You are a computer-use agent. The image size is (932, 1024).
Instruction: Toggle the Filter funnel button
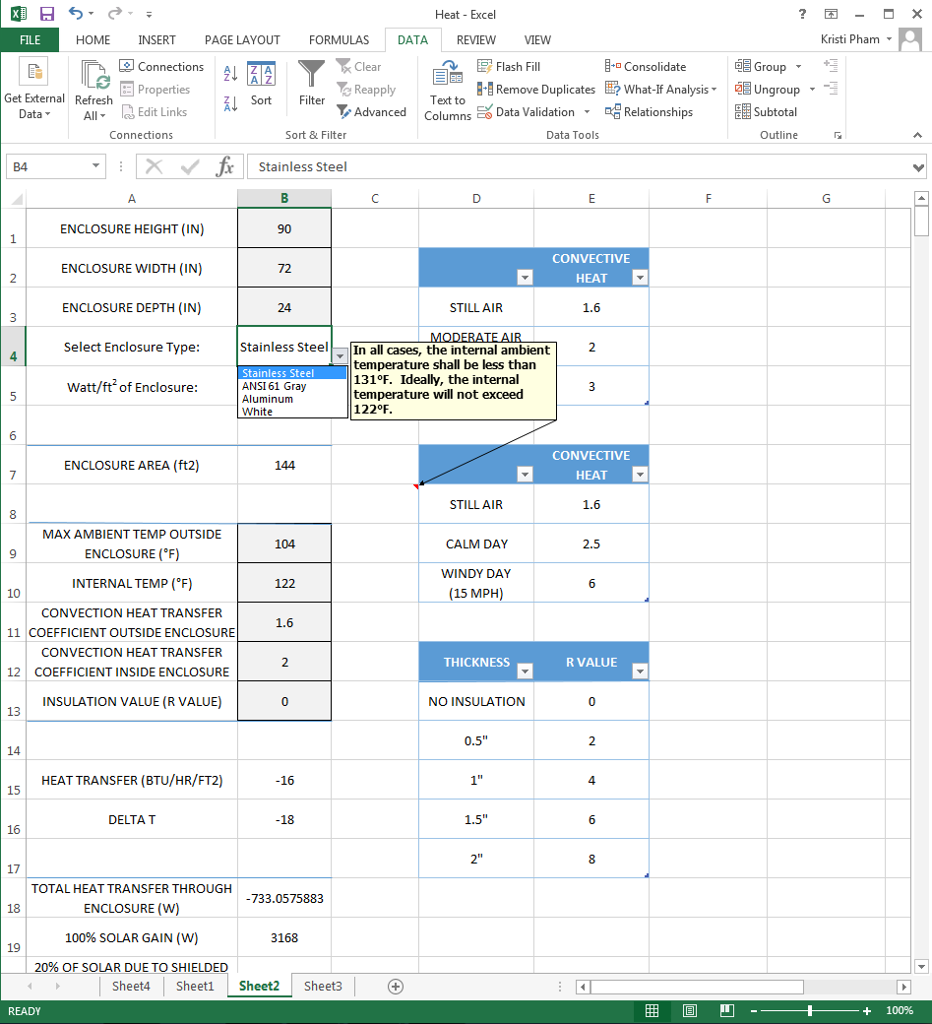click(x=312, y=83)
